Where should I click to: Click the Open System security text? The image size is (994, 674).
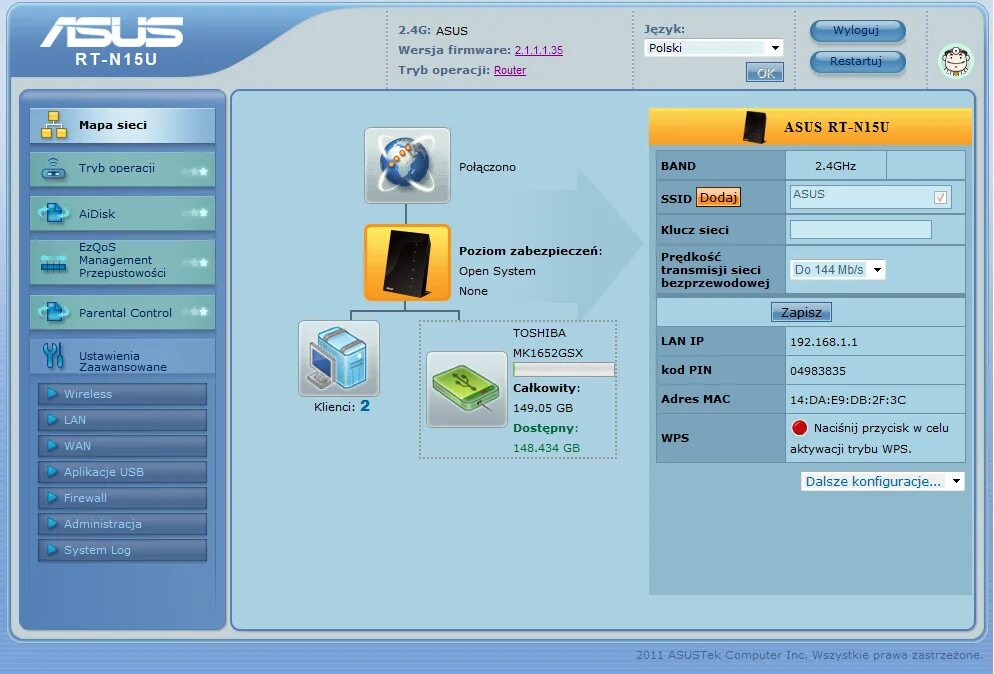coord(497,271)
